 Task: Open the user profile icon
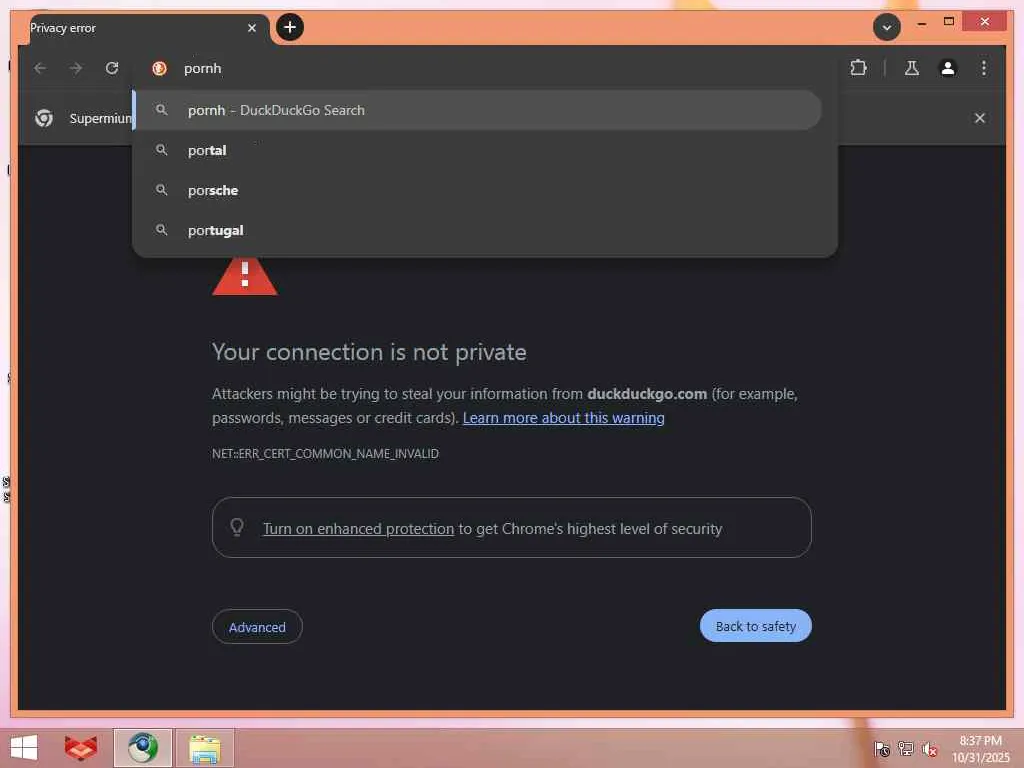tap(948, 68)
